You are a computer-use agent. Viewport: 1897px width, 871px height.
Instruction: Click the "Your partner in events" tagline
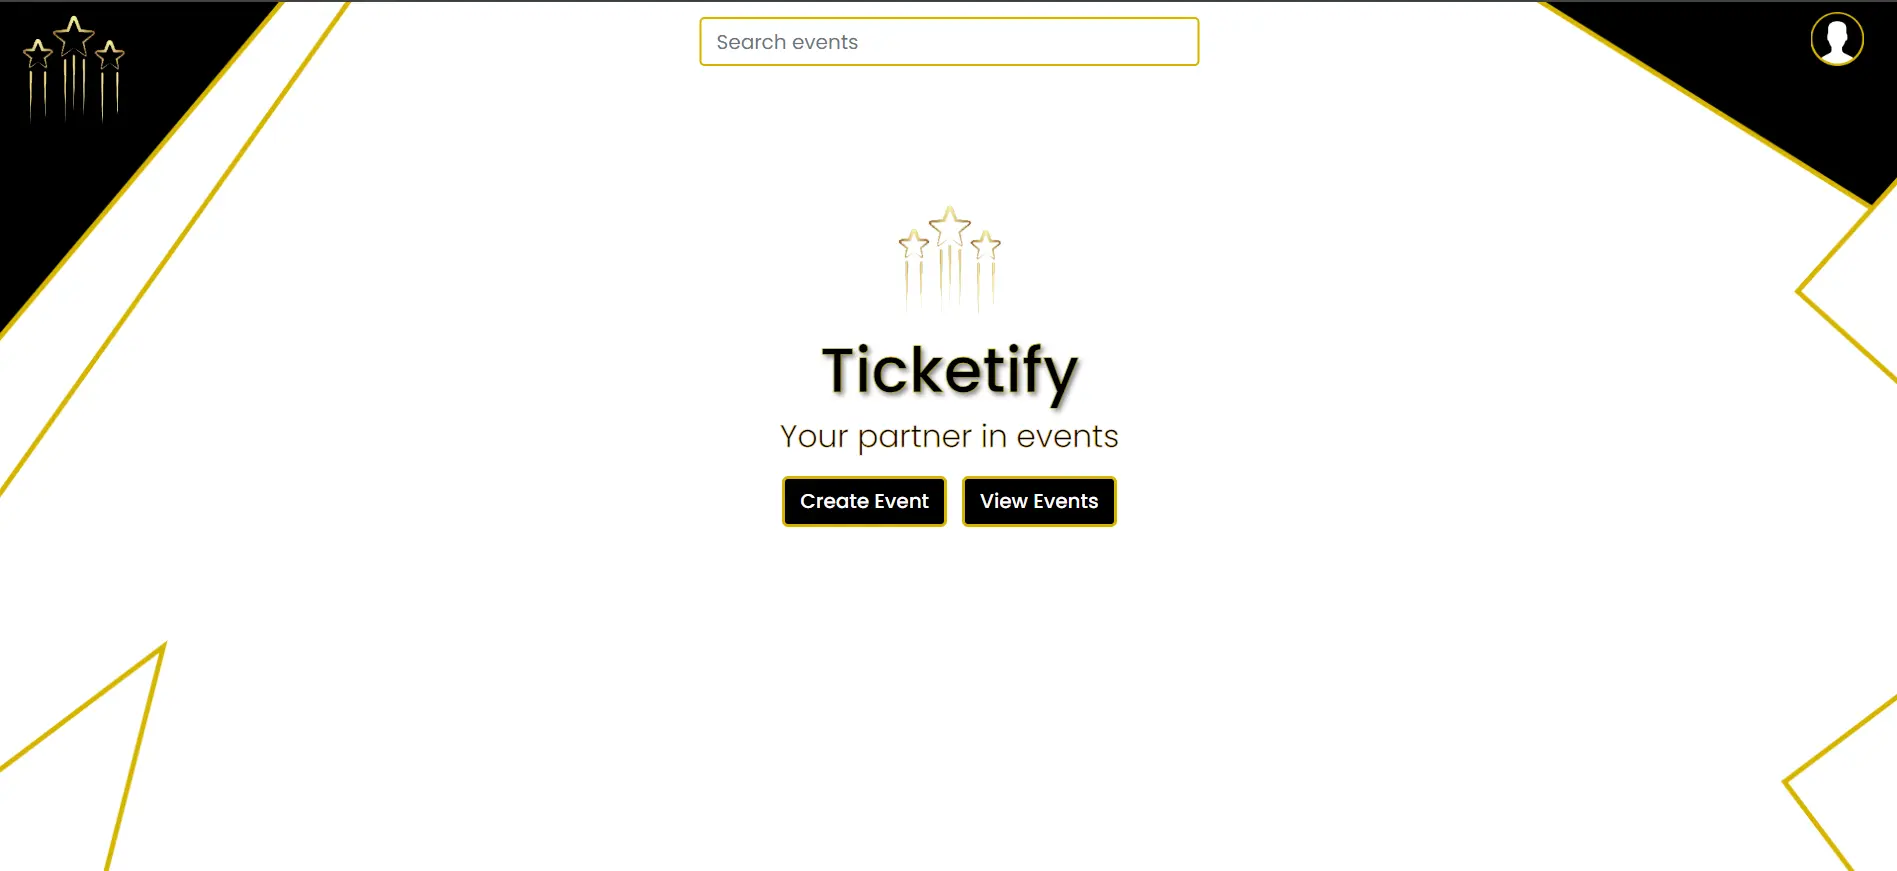[x=949, y=437]
